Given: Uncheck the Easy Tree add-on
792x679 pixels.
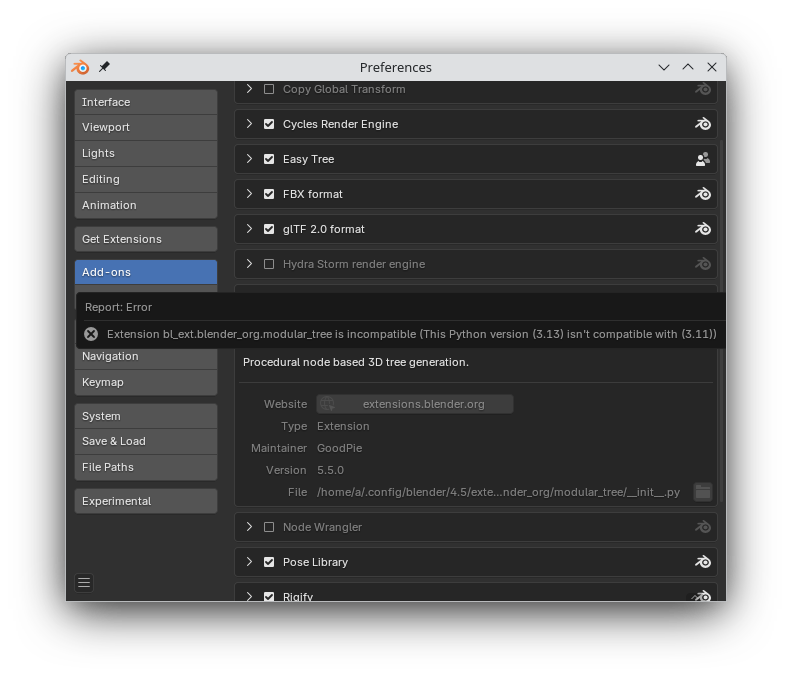Looking at the screenshot, I should point(269,159).
